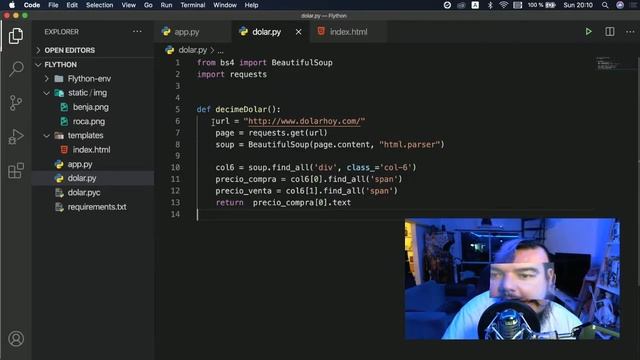This screenshot has width=640, height=360.
Task: Expand the Flython-env folder
Action: (x=47, y=78)
